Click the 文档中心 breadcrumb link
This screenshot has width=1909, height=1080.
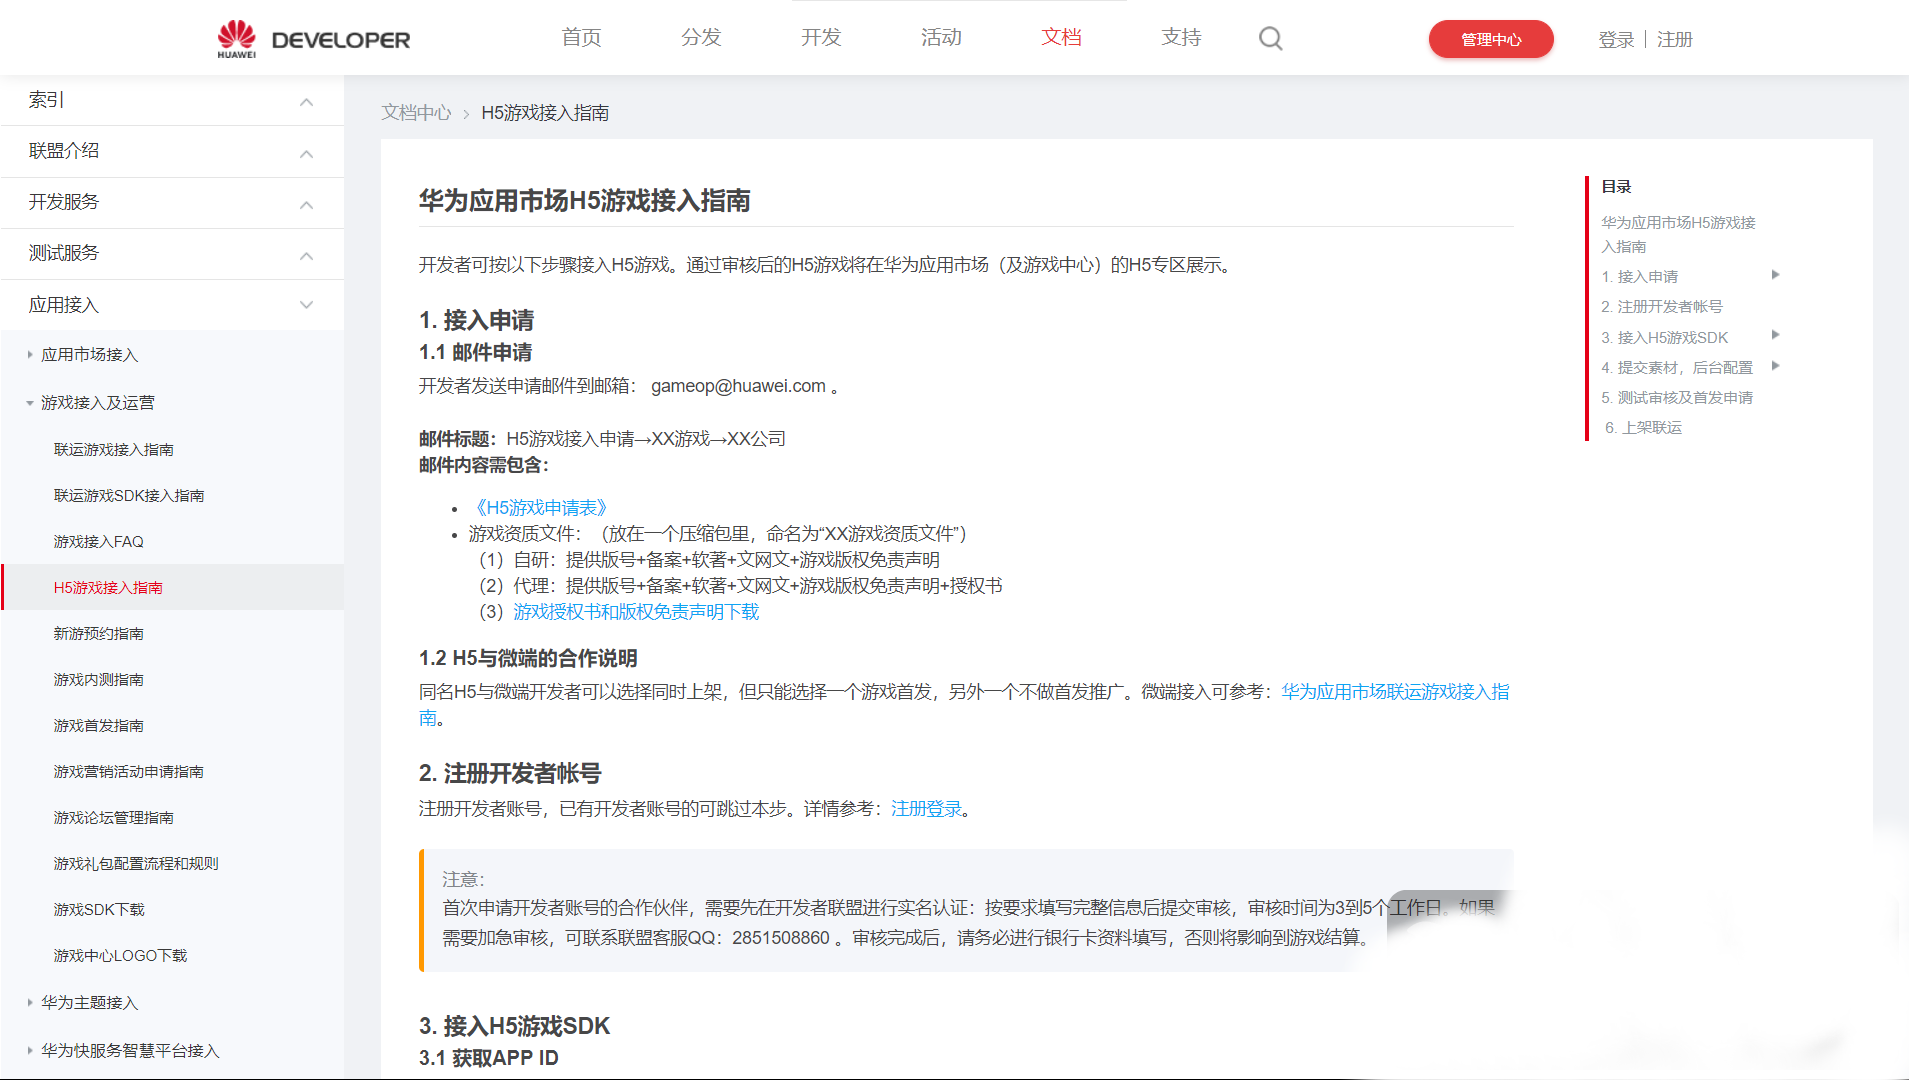tap(416, 113)
